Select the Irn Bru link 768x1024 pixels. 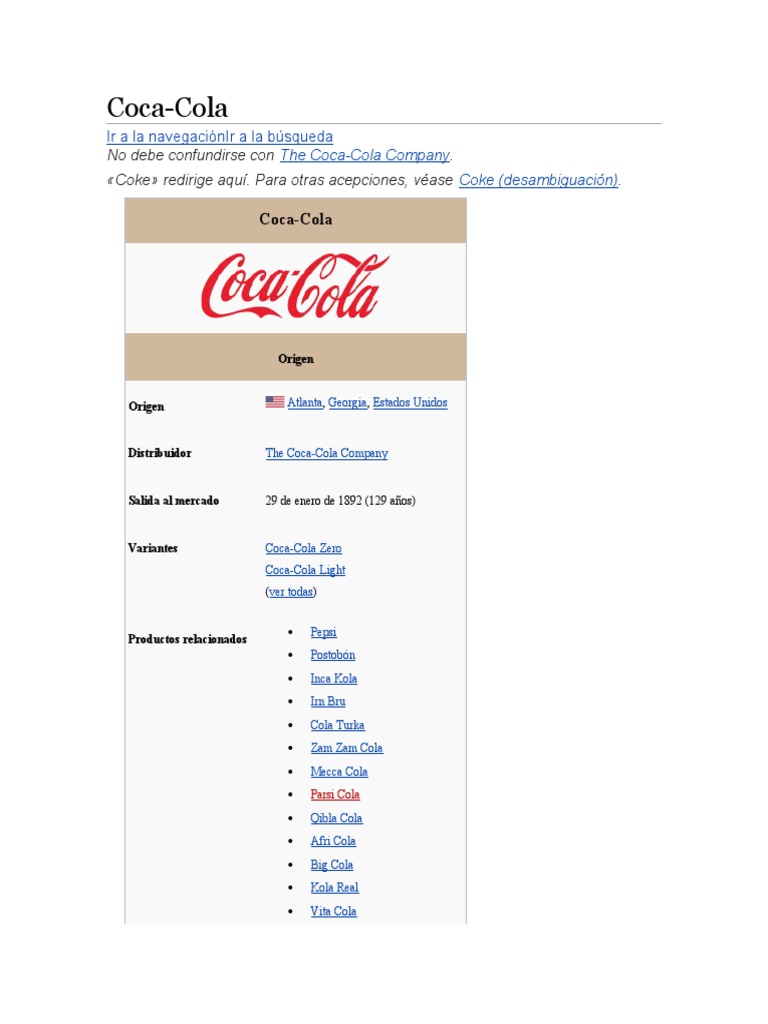327,701
